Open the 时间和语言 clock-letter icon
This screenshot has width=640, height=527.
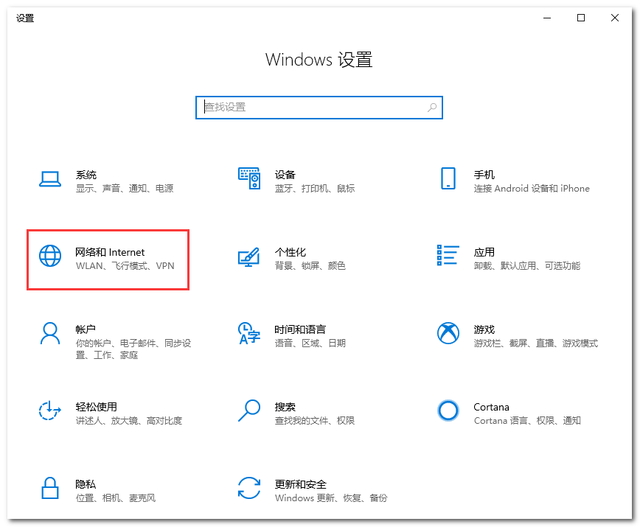click(249, 334)
